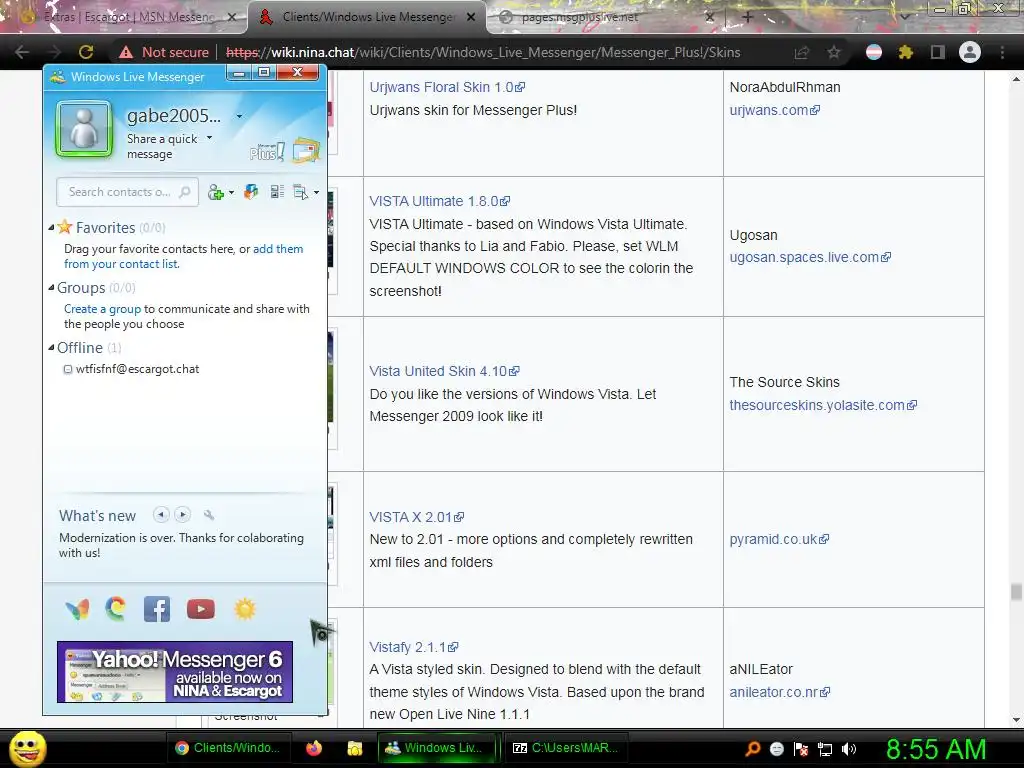Open the MSN butterfly shortcut
1024x768 pixels.
pyautogui.click(x=77, y=609)
